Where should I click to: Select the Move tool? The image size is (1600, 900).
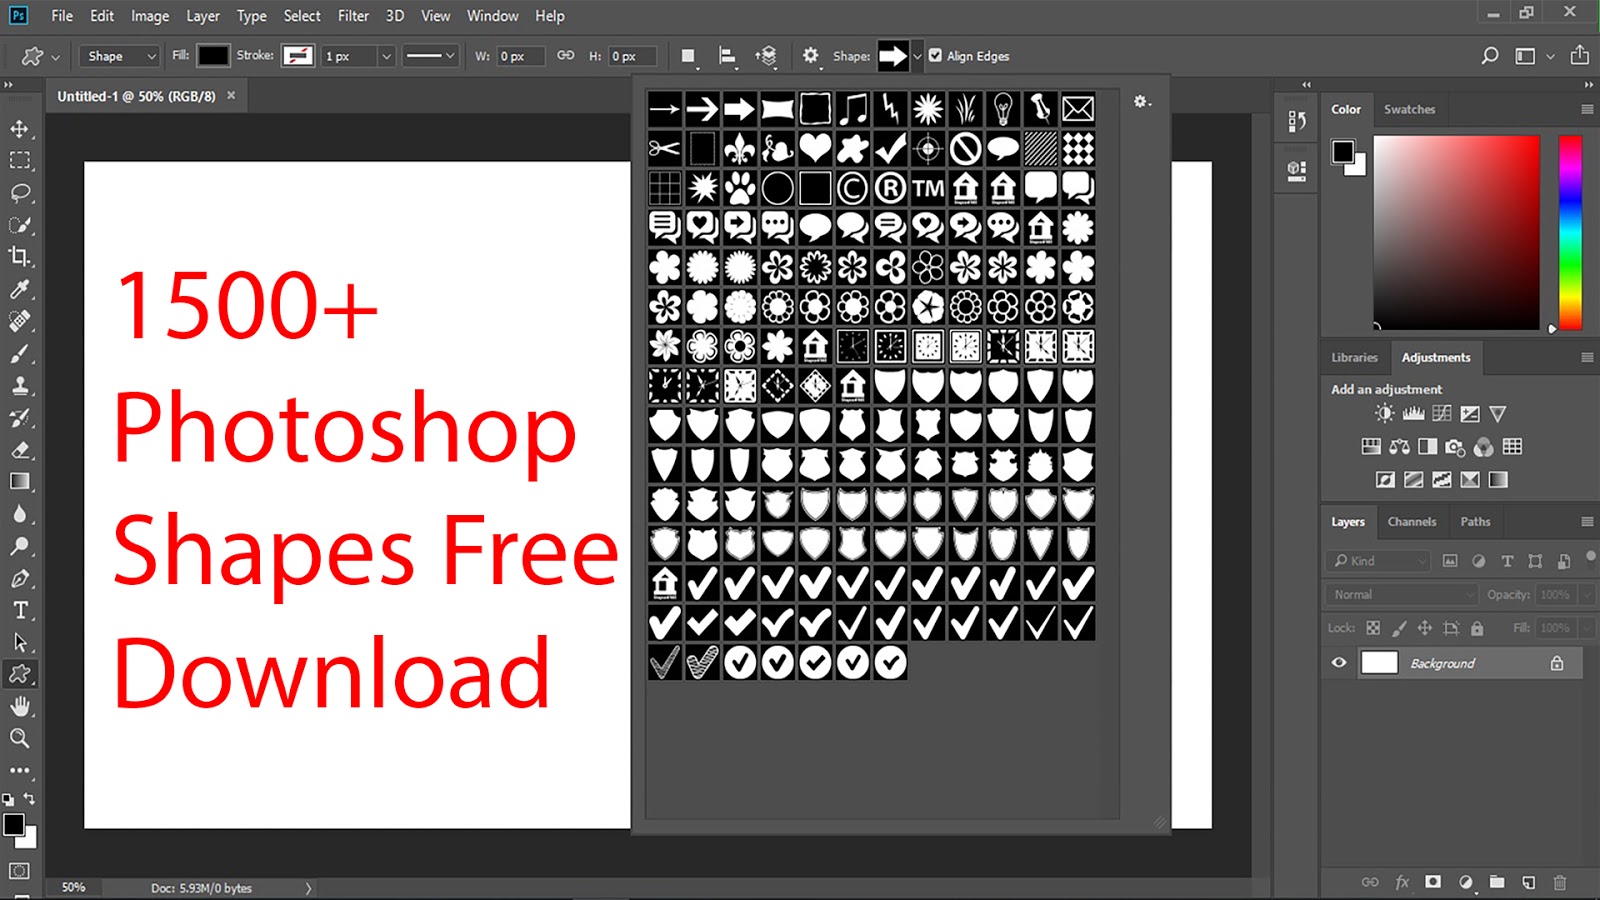[19, 129]
